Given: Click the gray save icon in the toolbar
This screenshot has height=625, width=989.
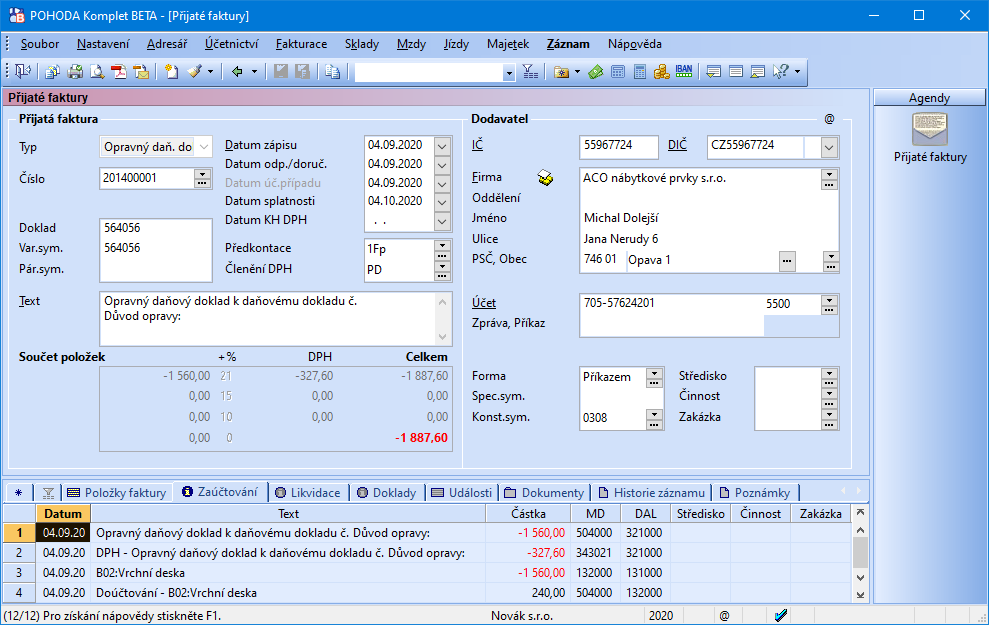Looking at the screenshot, I should (x=281, y=72).
